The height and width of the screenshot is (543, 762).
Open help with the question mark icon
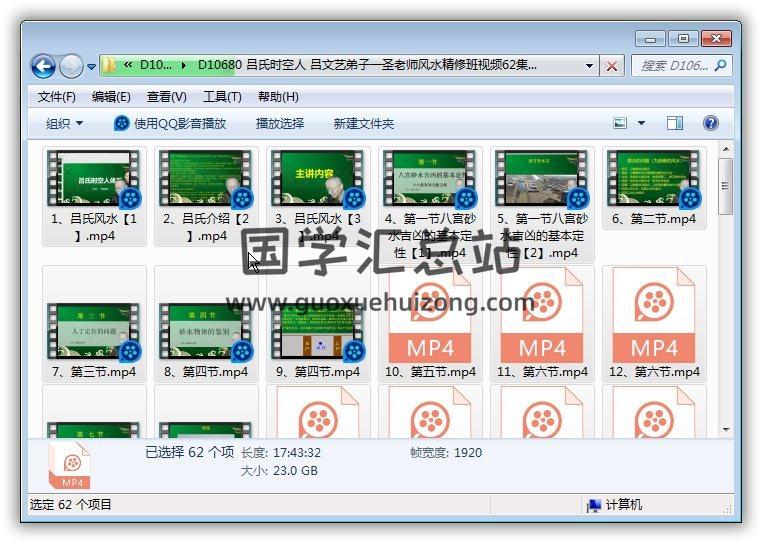coord(710,123)
